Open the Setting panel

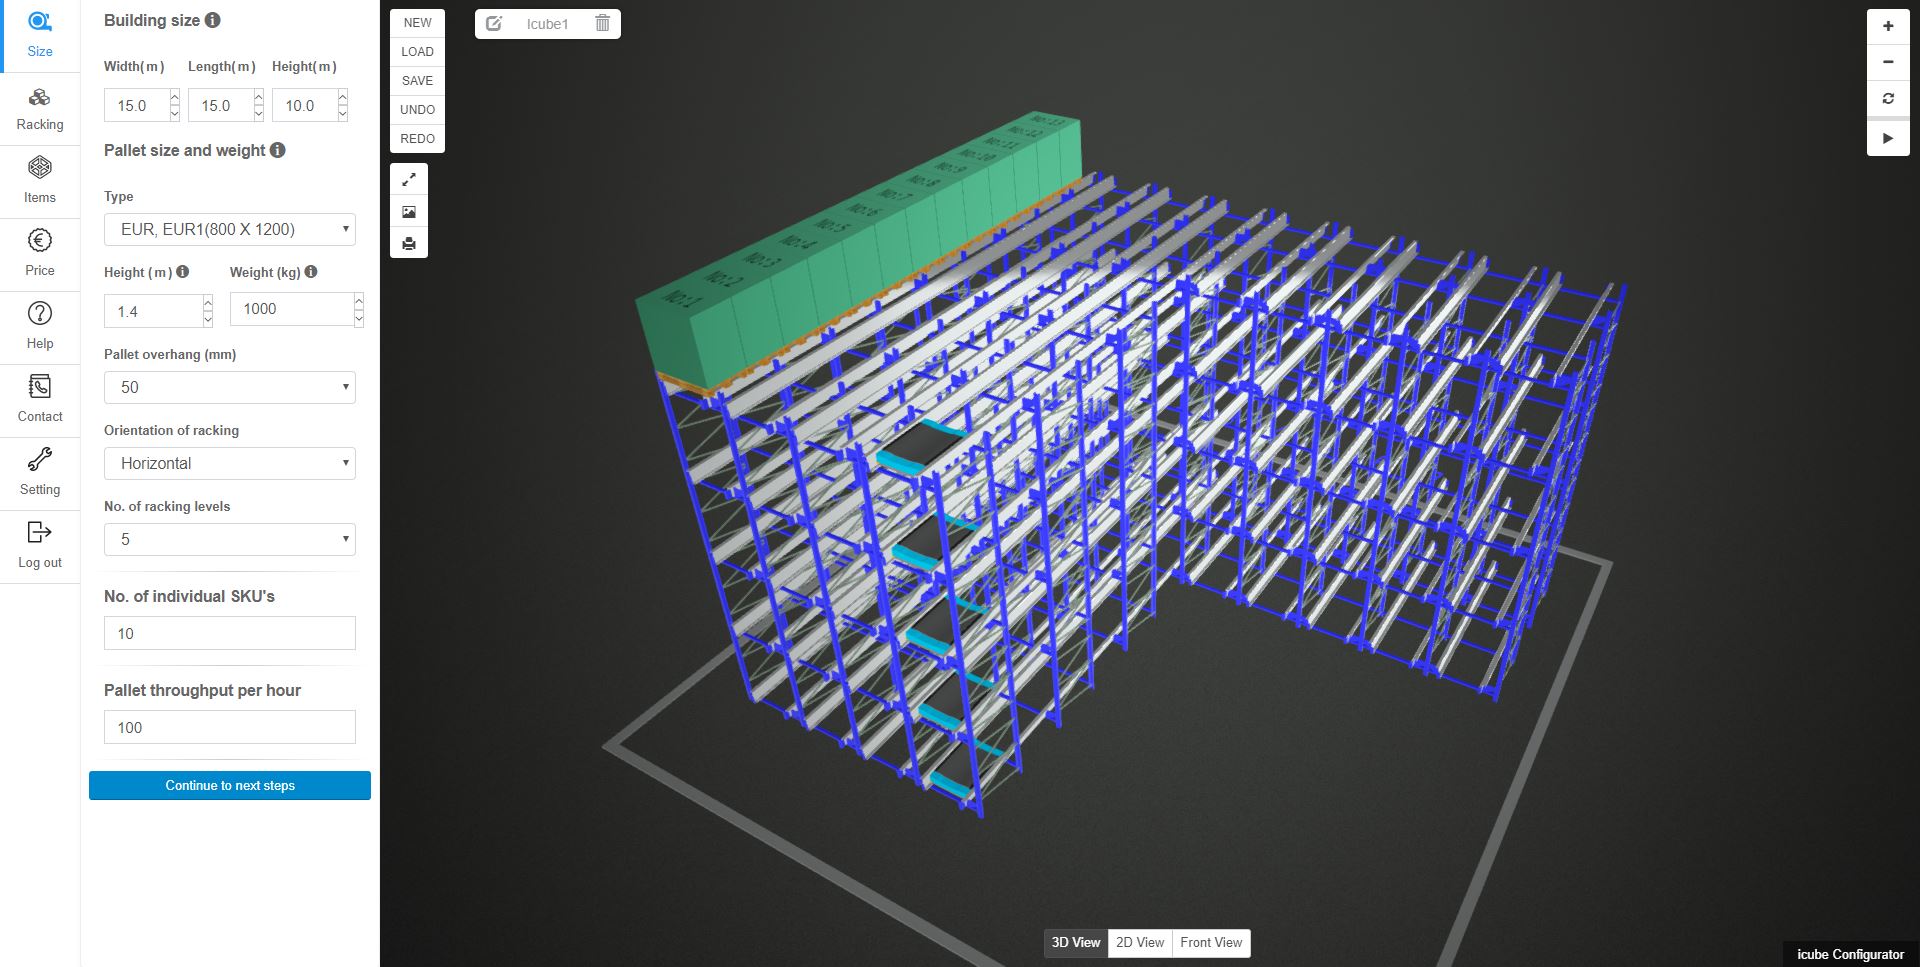pyautogui.click(x=40, y=472)
